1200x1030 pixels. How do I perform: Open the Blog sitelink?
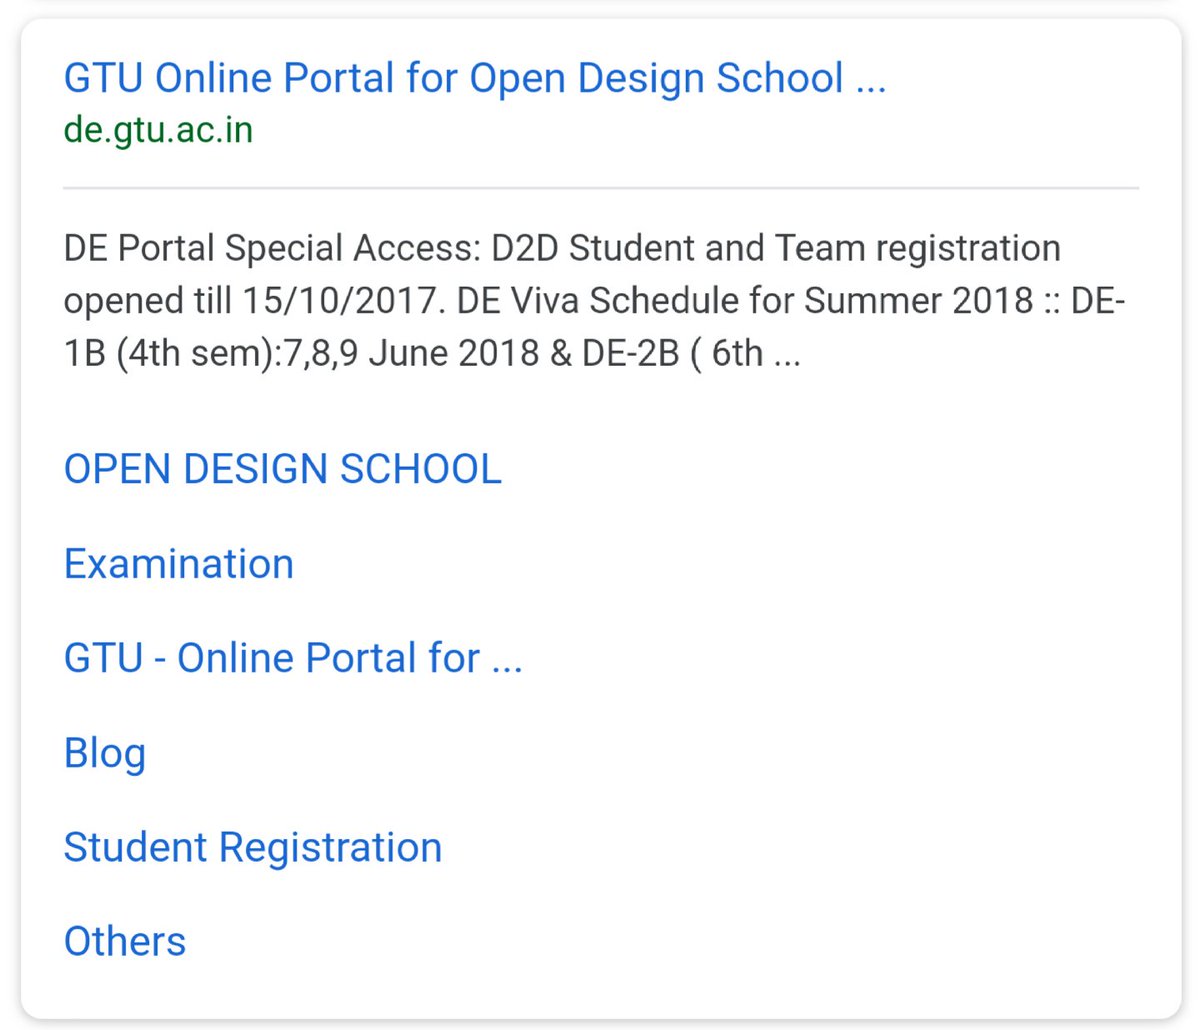coord(105,753)
